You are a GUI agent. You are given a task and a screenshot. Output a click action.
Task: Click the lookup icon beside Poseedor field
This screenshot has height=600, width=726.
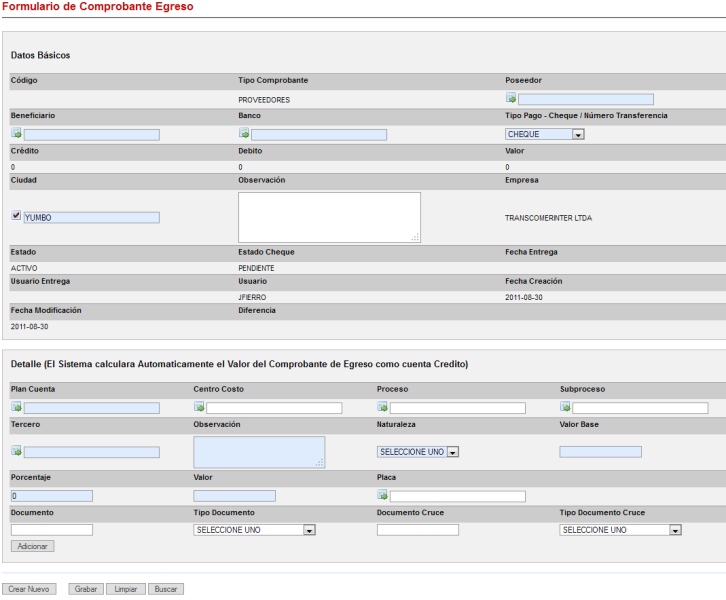(x=511, y=99)
